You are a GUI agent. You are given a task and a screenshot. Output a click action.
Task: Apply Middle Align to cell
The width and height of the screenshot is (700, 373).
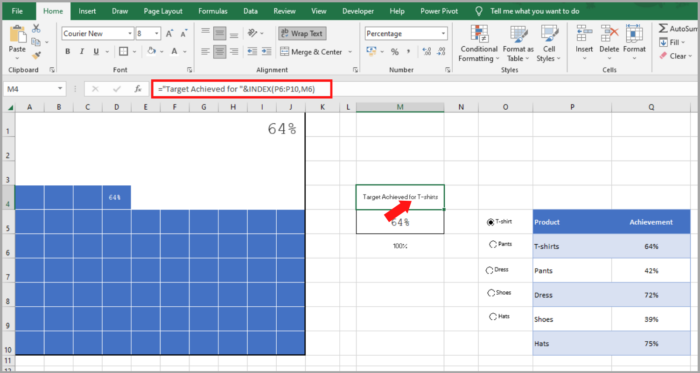(219, 33)
